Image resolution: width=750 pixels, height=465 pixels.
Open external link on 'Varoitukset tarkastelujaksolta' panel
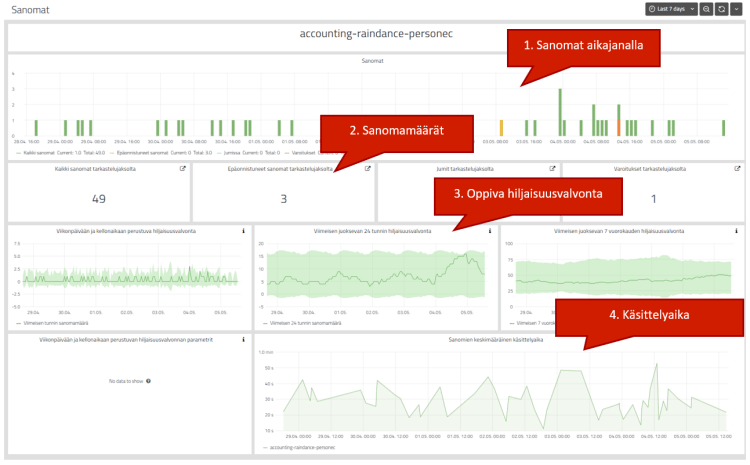(737, 168)
